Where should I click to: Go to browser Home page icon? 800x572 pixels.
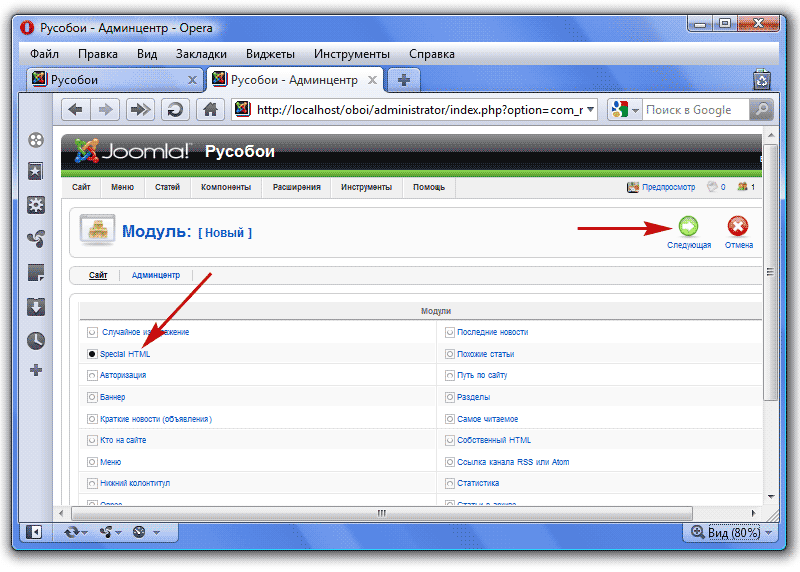(x=209, y=110)
